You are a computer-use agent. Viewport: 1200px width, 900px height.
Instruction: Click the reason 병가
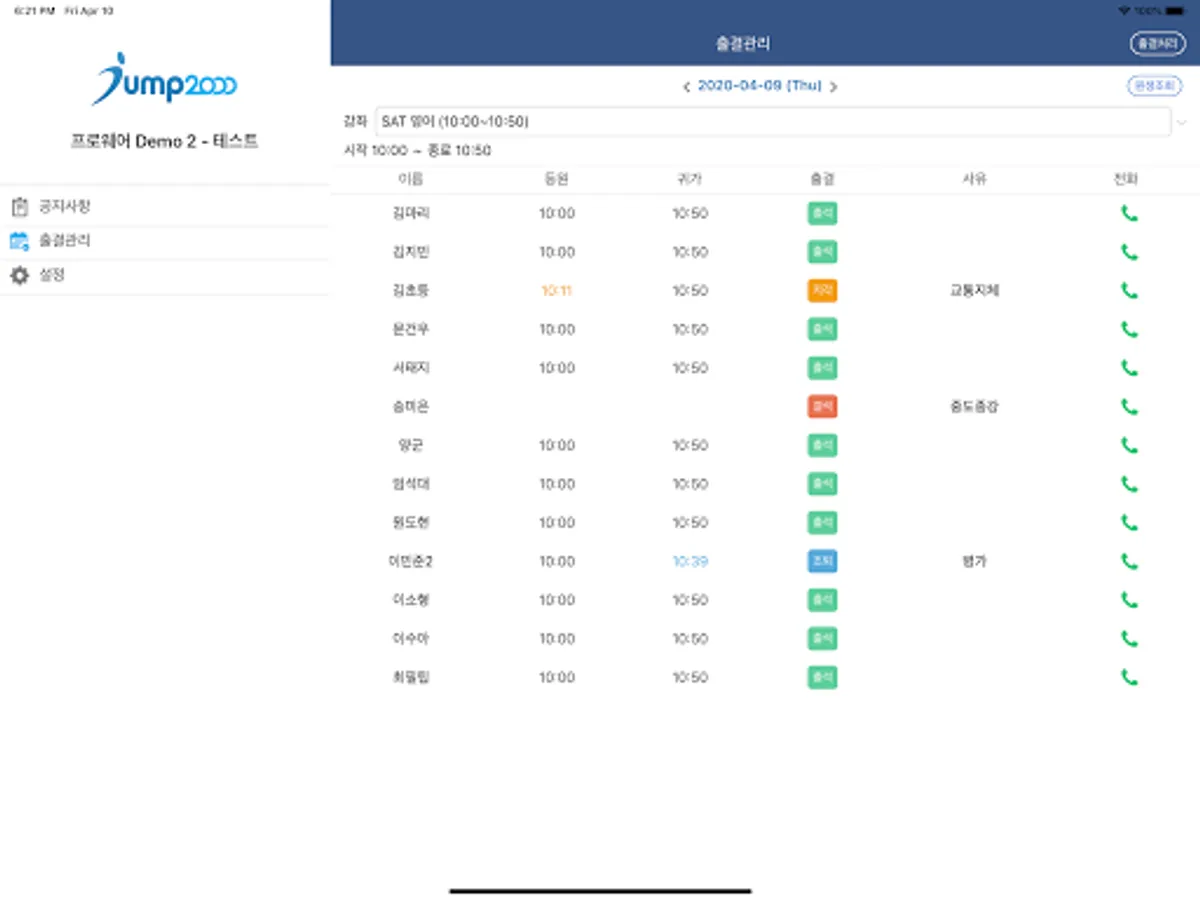(975, 561)
